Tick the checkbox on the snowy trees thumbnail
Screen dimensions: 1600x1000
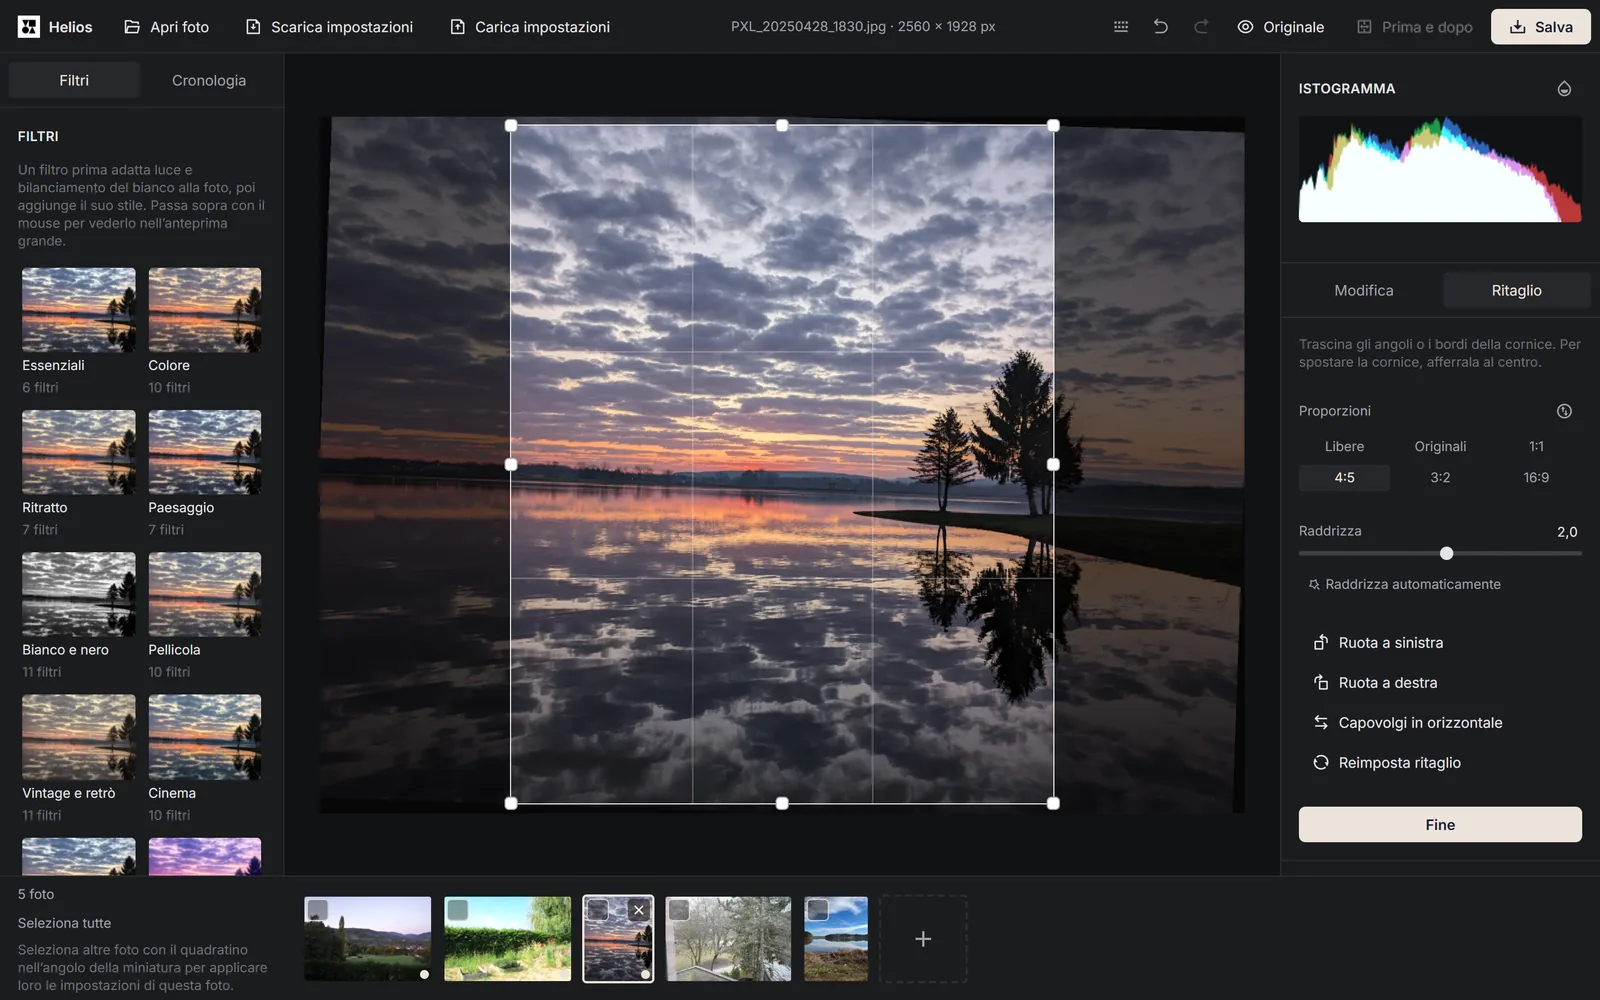(679, 909)
